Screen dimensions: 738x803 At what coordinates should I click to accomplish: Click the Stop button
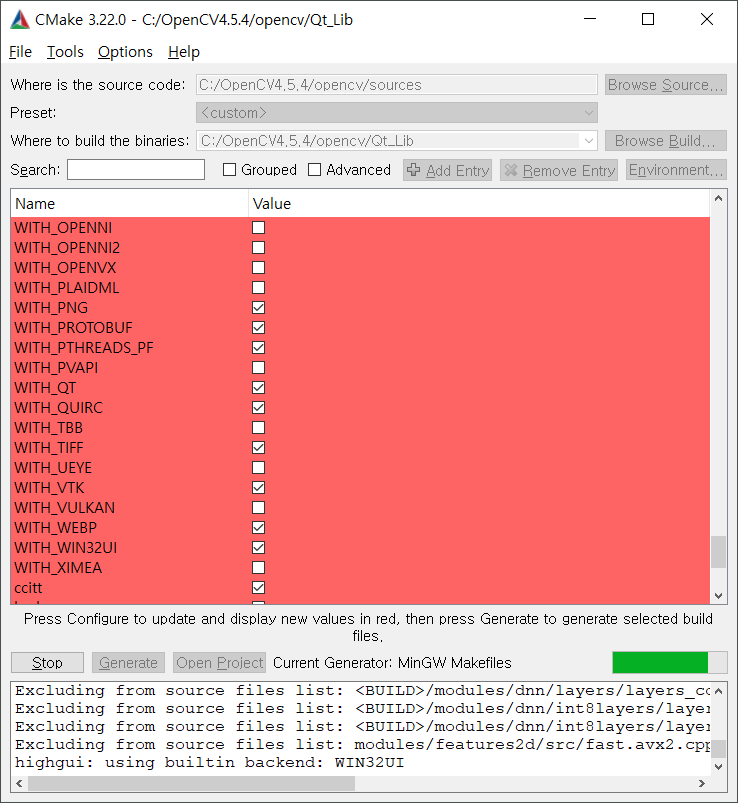47,663
